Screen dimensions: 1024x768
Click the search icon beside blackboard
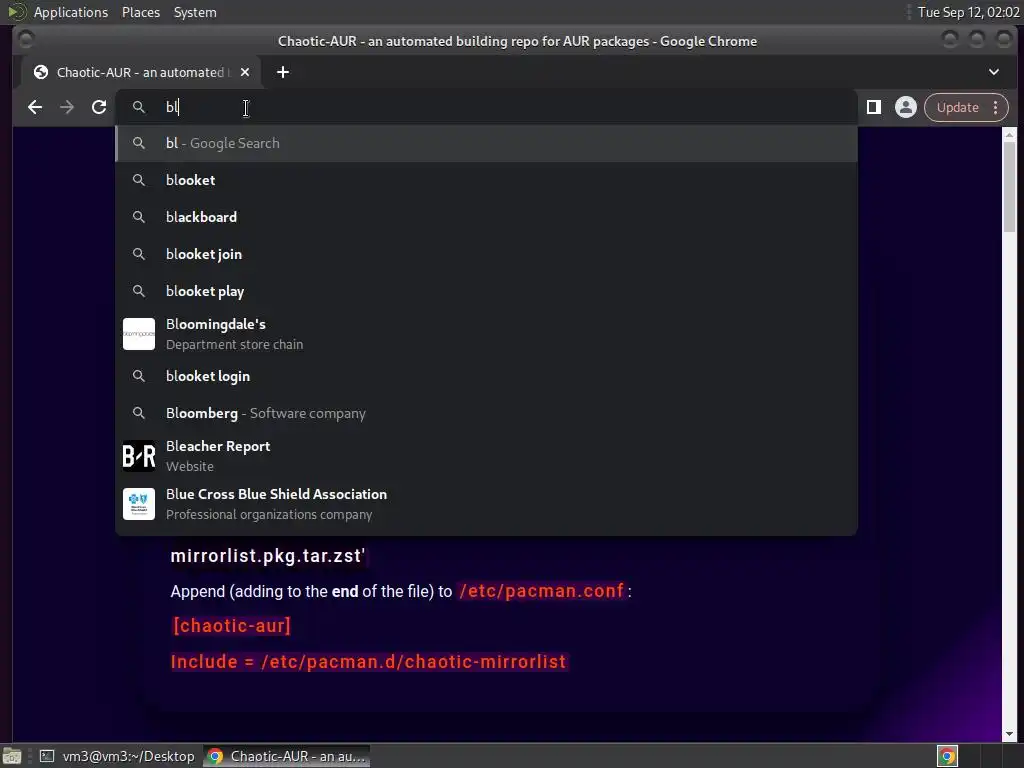pyautogui.click(x=138, y=217)
